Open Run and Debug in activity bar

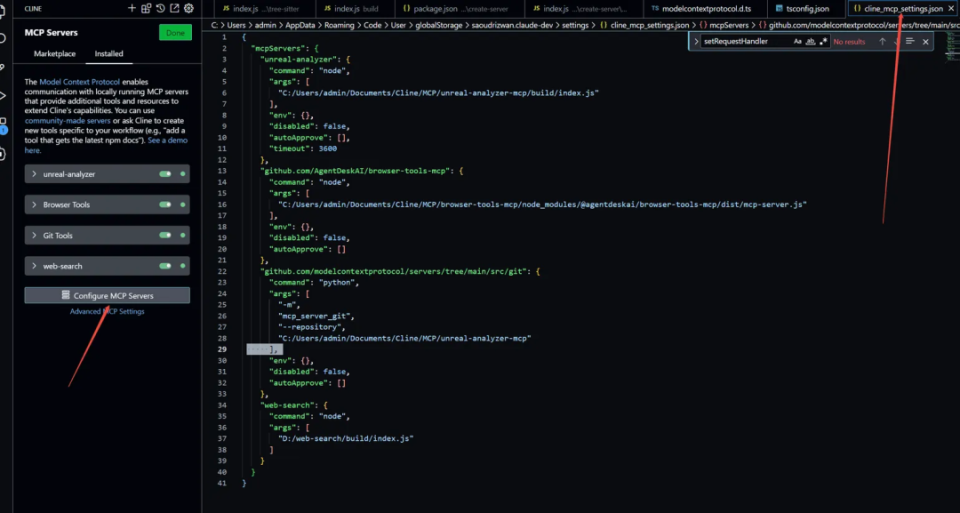(x=3, y=95)
